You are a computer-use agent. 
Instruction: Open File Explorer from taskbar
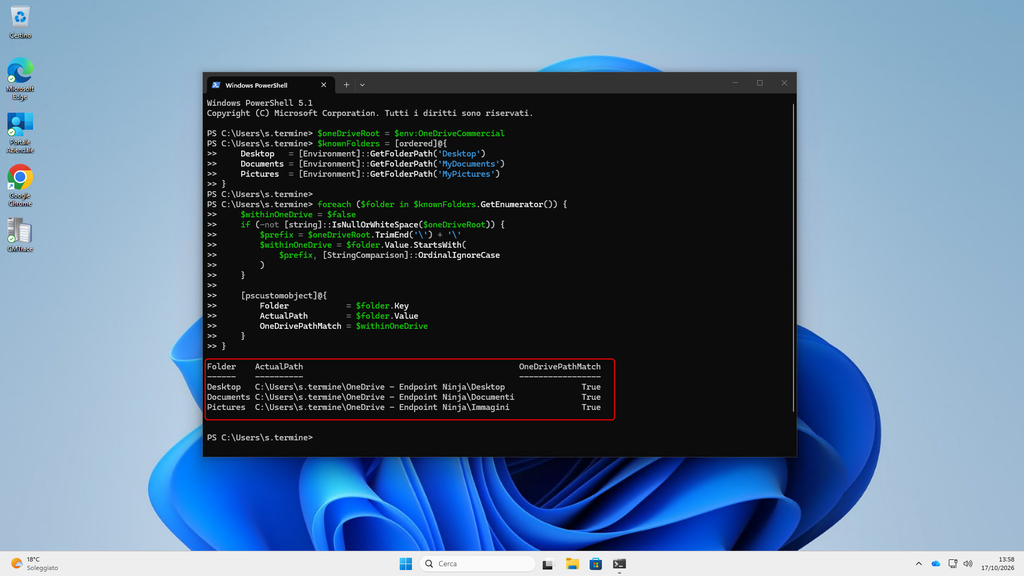click(572, 564)
